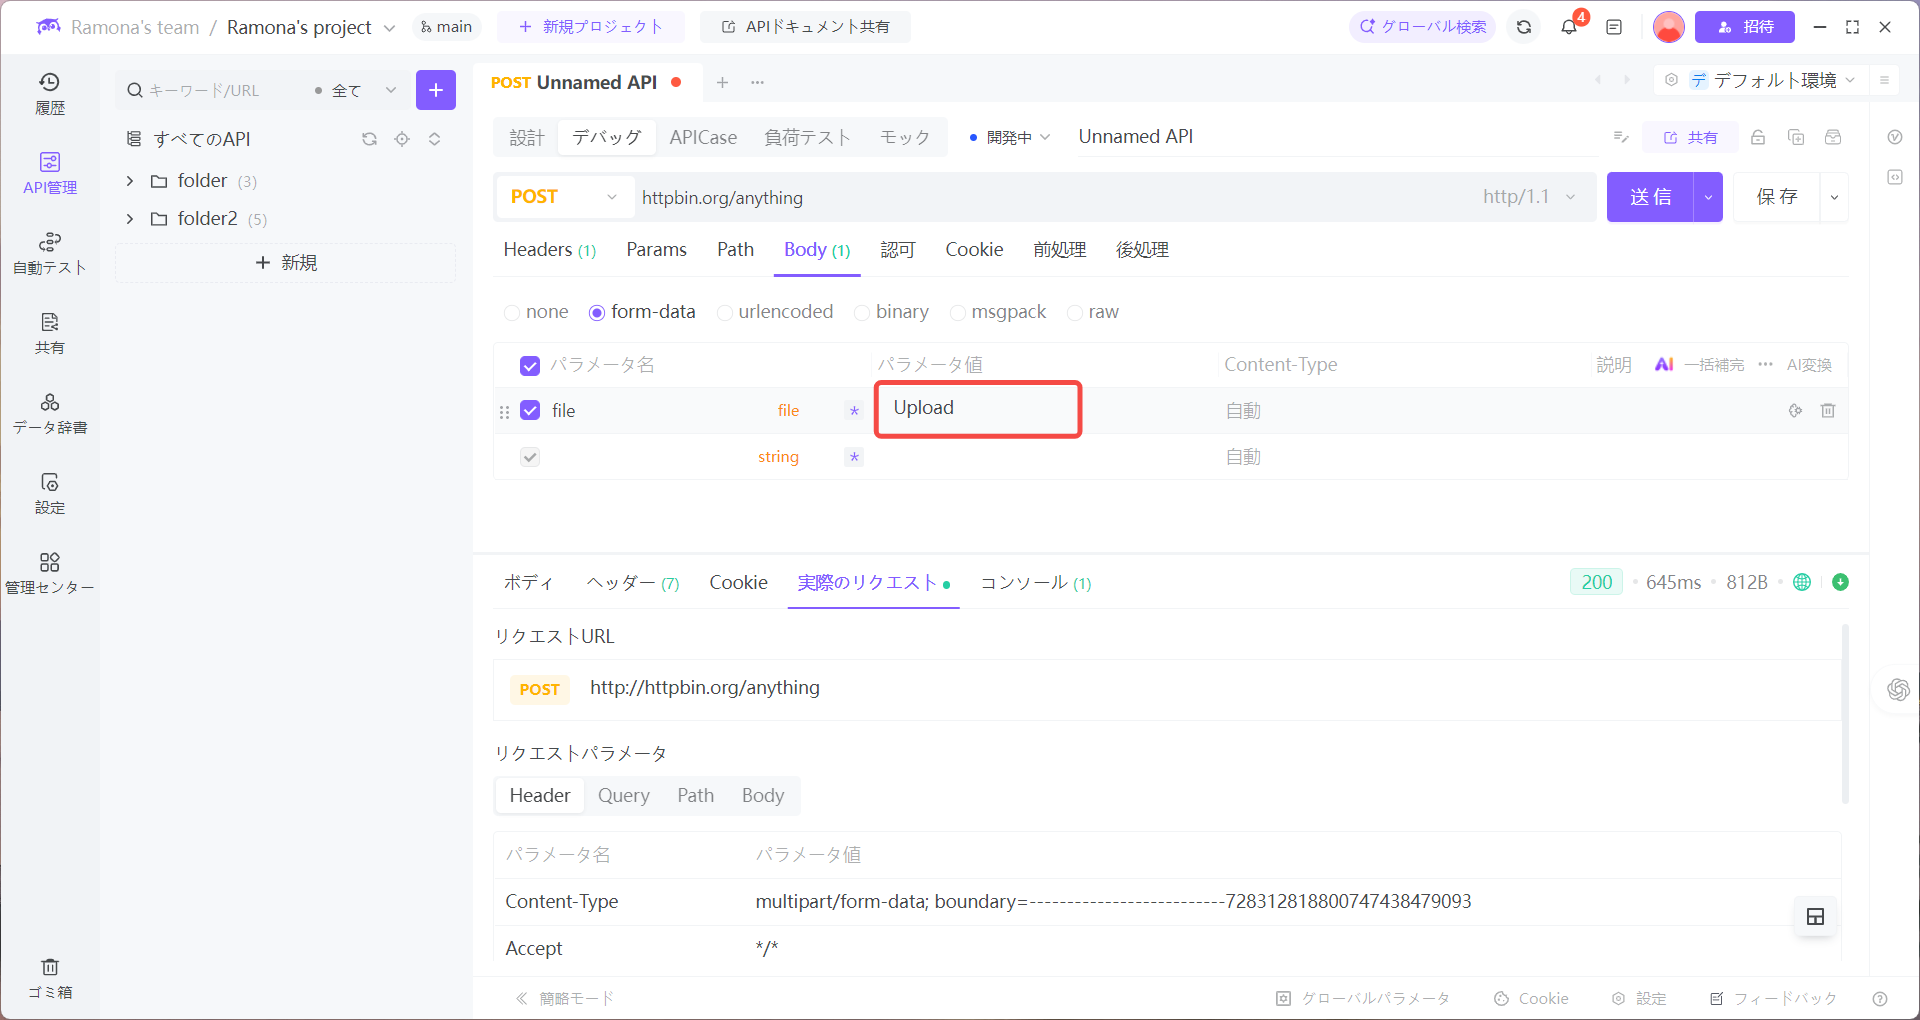Click the copy icon in API toolbar
1920x1020 pixels.
1796,137
